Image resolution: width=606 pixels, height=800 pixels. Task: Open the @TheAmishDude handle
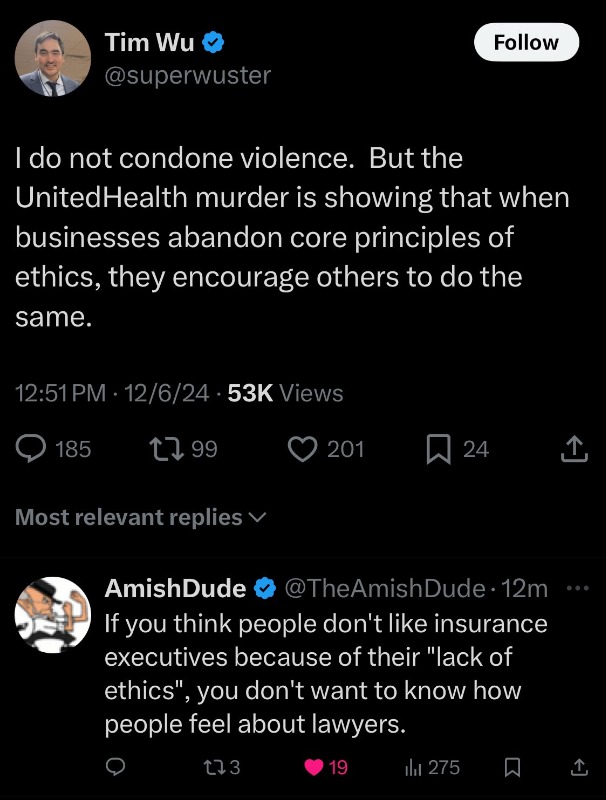pyautogui.click(x=388, y=589)
